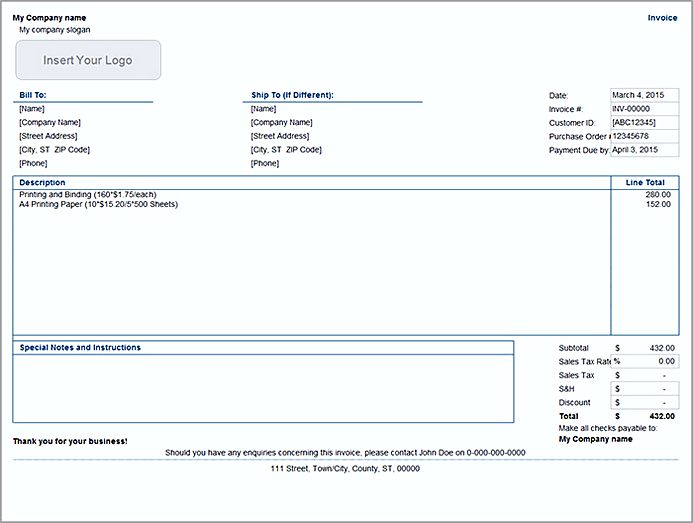Image resolution: width=693 pixels, height=523 pixels.
Task: Click the 'Discount' label
Action: click(574, 402)
